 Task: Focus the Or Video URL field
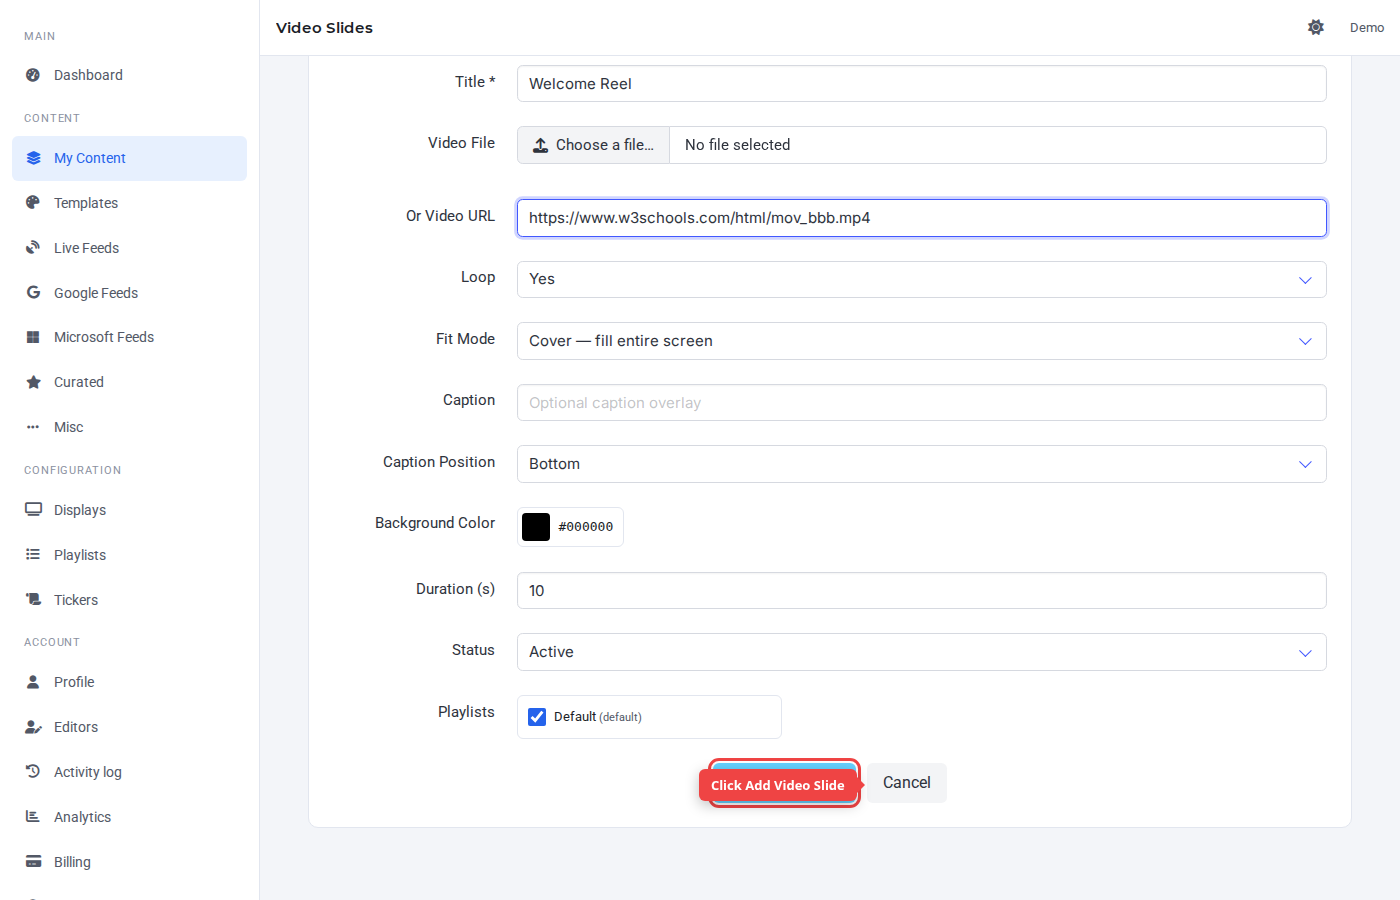click(921, 218)
